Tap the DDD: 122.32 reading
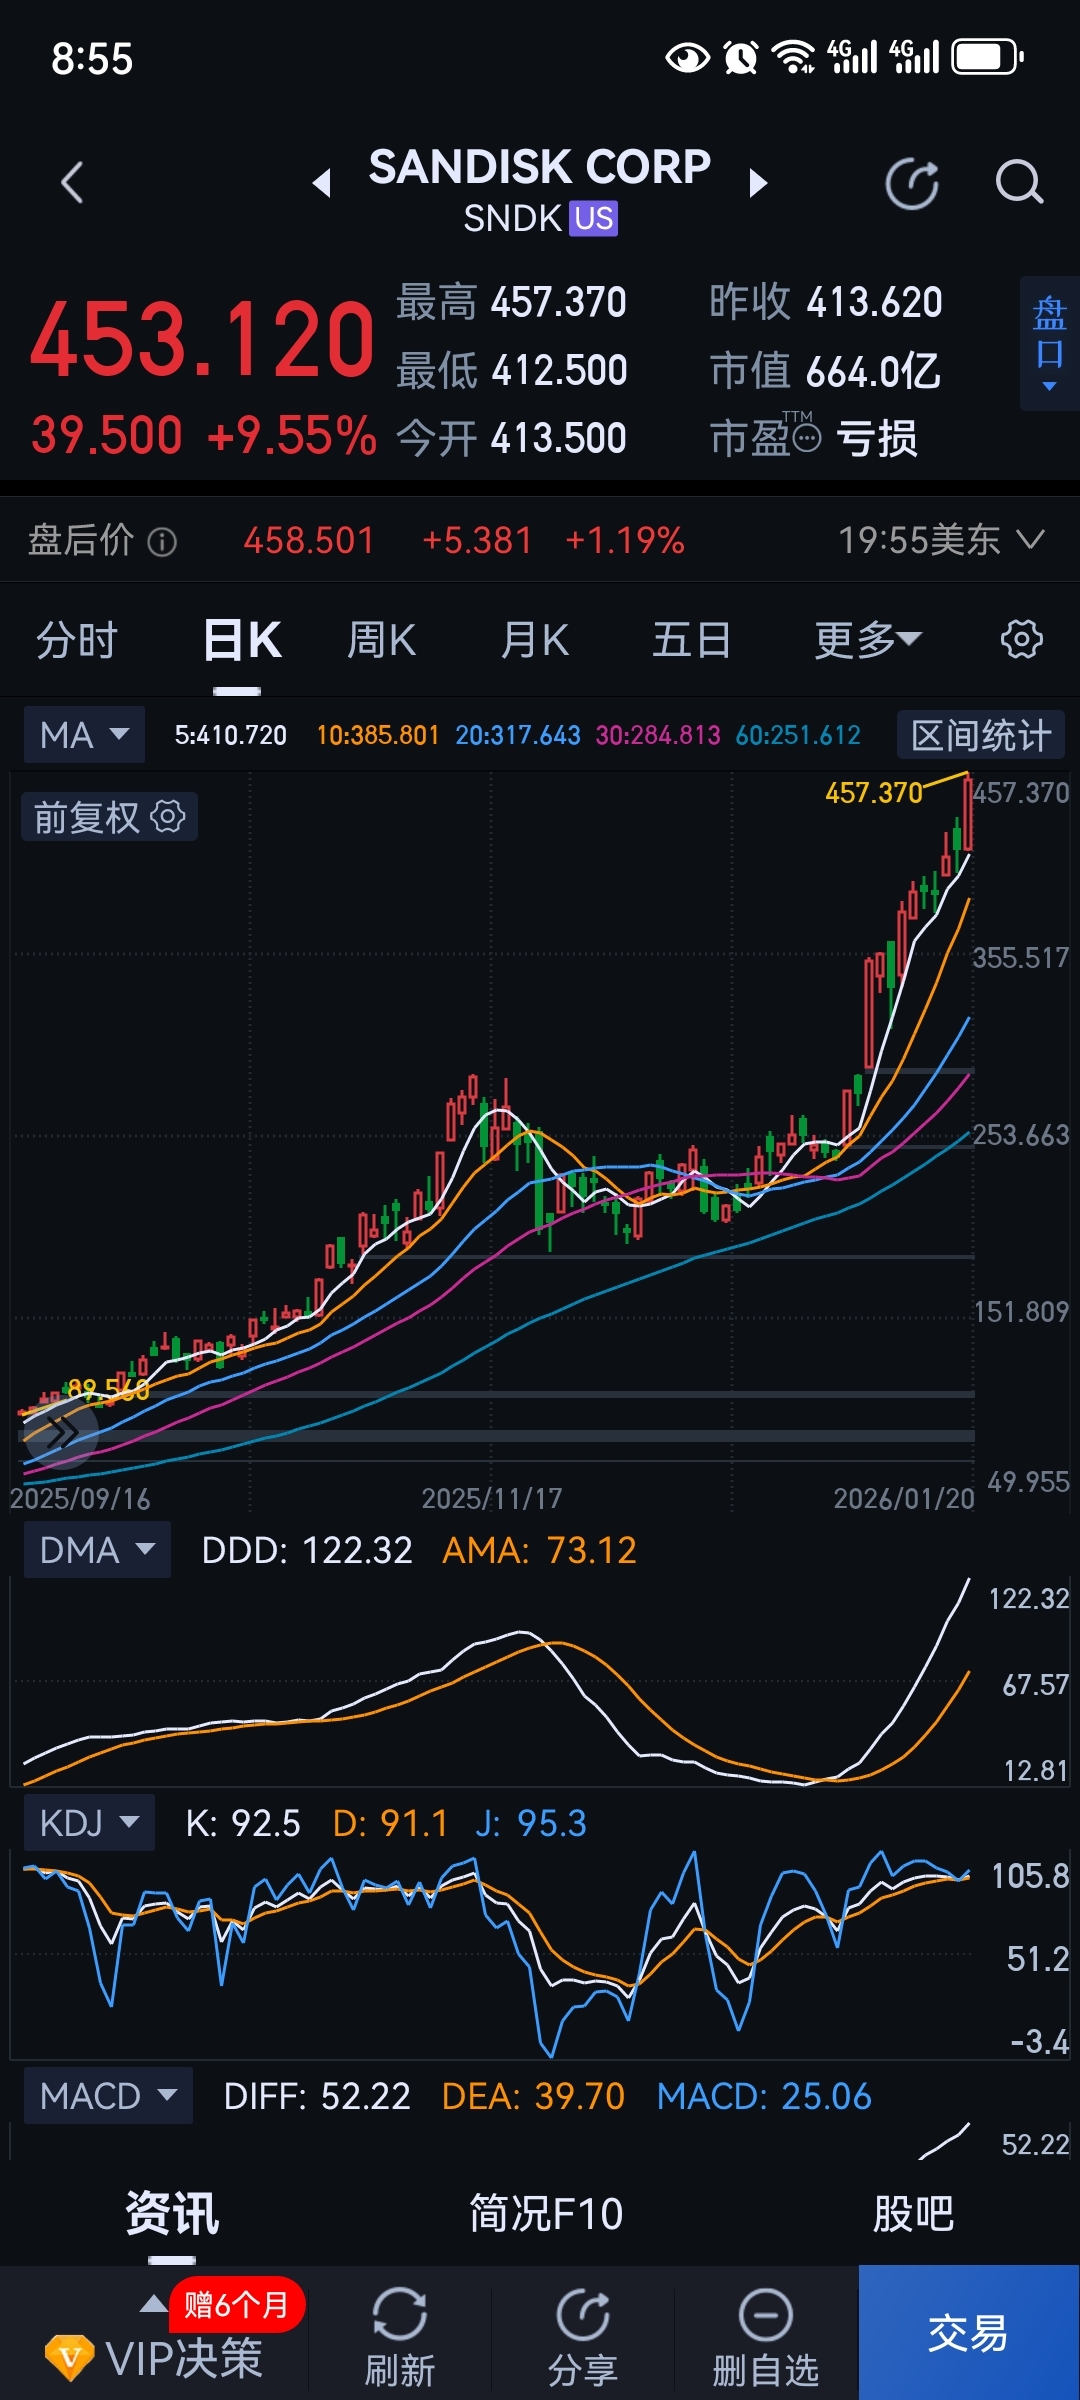This screenshot has width=1080, height=2400. coord(307,1550)
